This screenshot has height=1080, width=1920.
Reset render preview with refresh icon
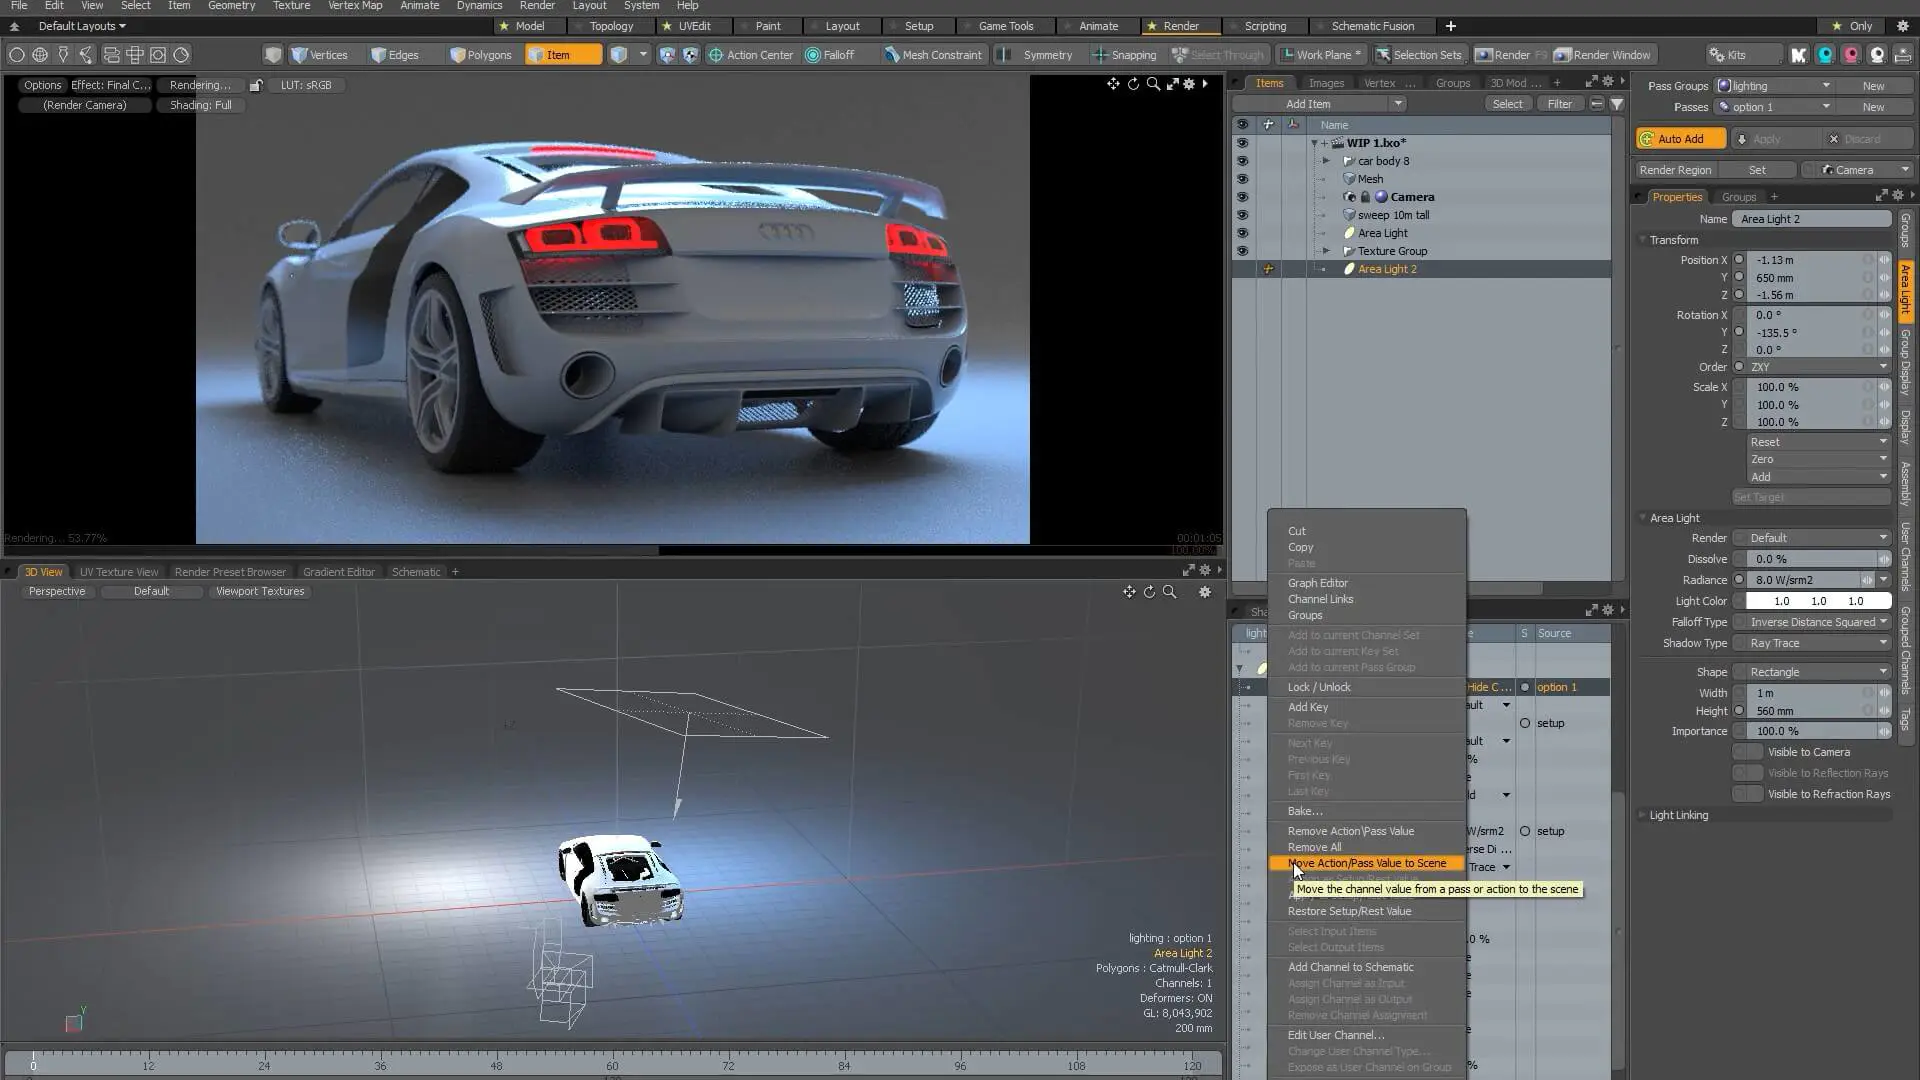(1133, 84)
